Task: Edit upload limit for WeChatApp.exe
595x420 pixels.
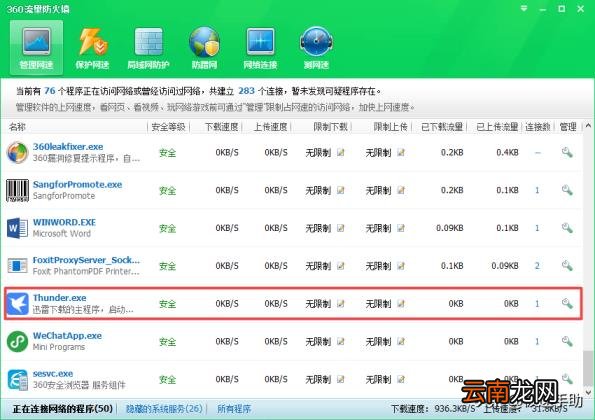Action: (401, 341)
